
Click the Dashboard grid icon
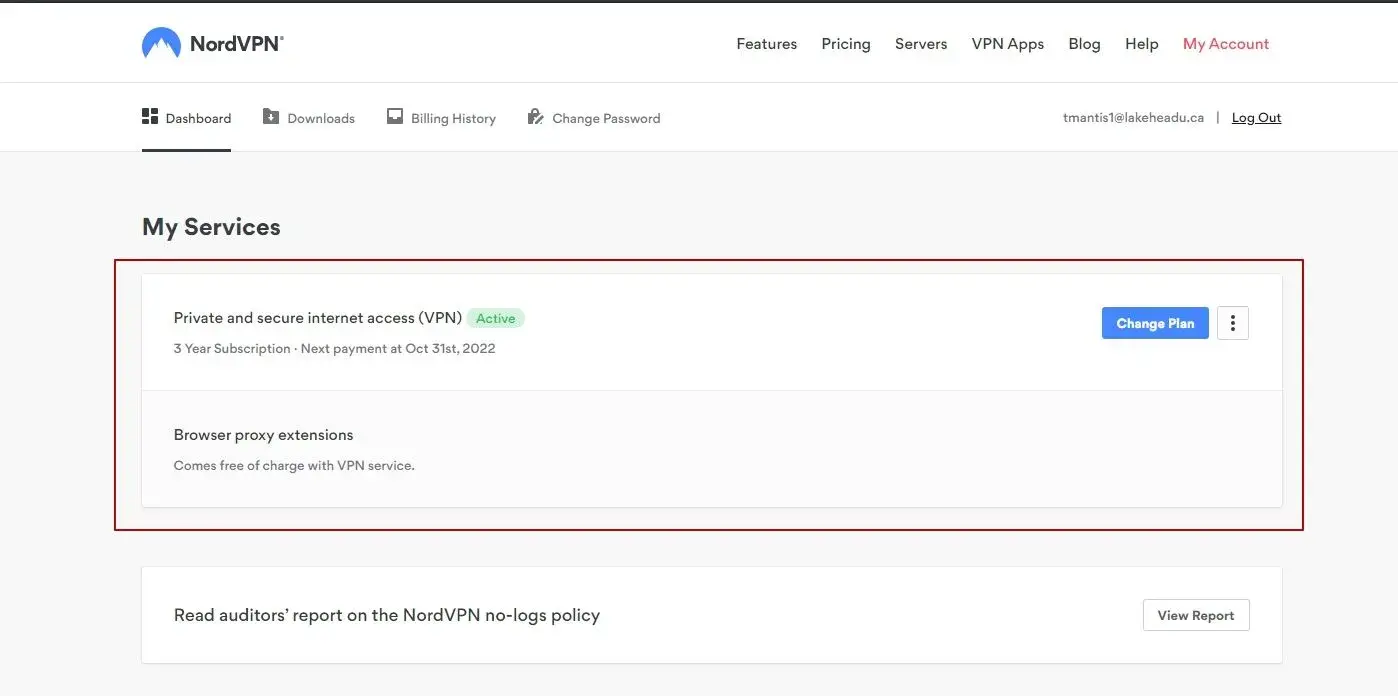pyautogui.click(x=150, y=117)
